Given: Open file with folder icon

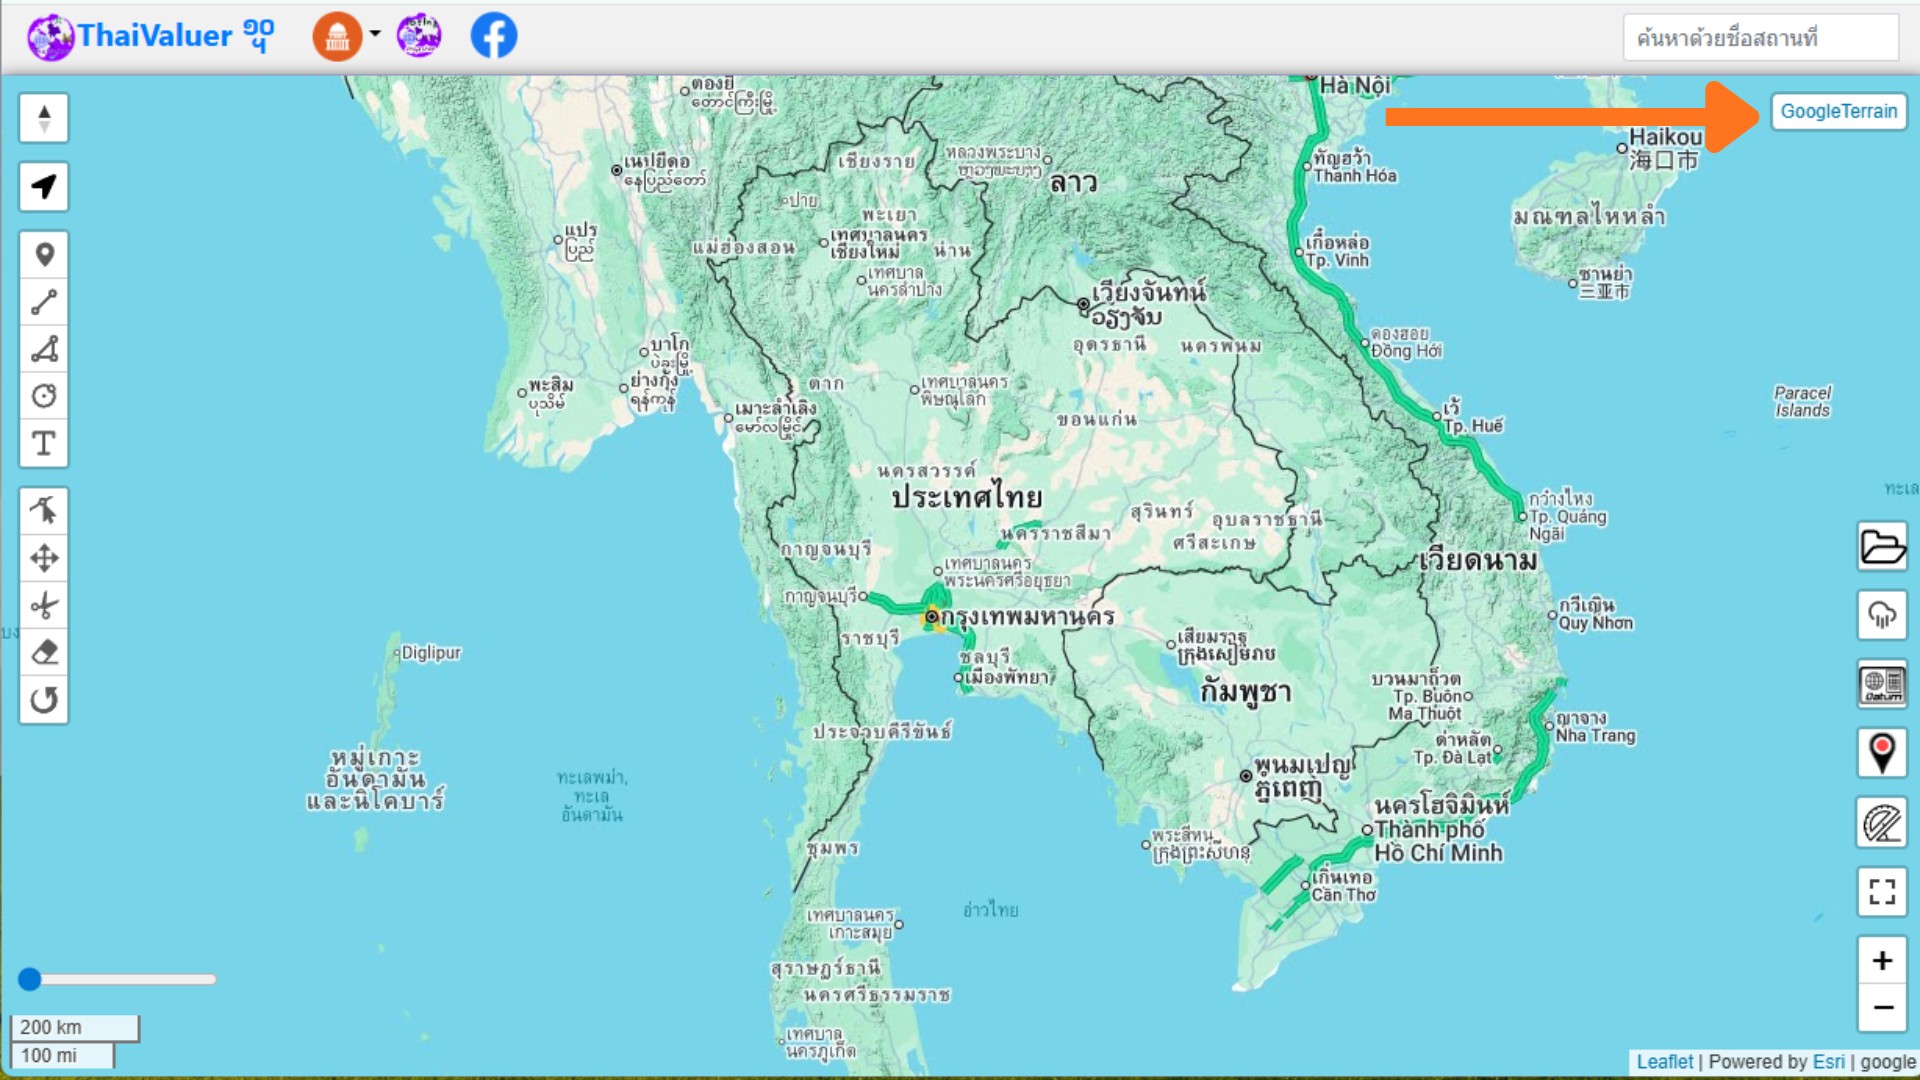Looking at the screenshot, I should (1882, 547).
